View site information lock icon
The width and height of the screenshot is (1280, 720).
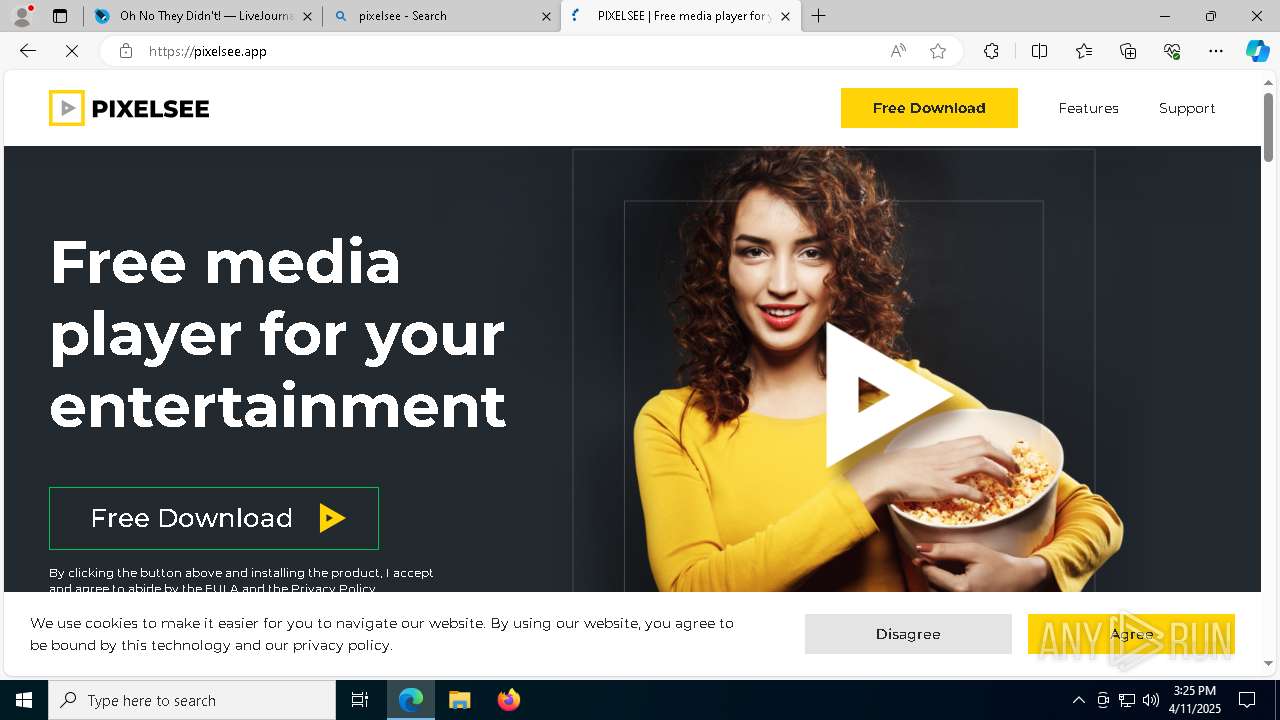tap(126, 51)
